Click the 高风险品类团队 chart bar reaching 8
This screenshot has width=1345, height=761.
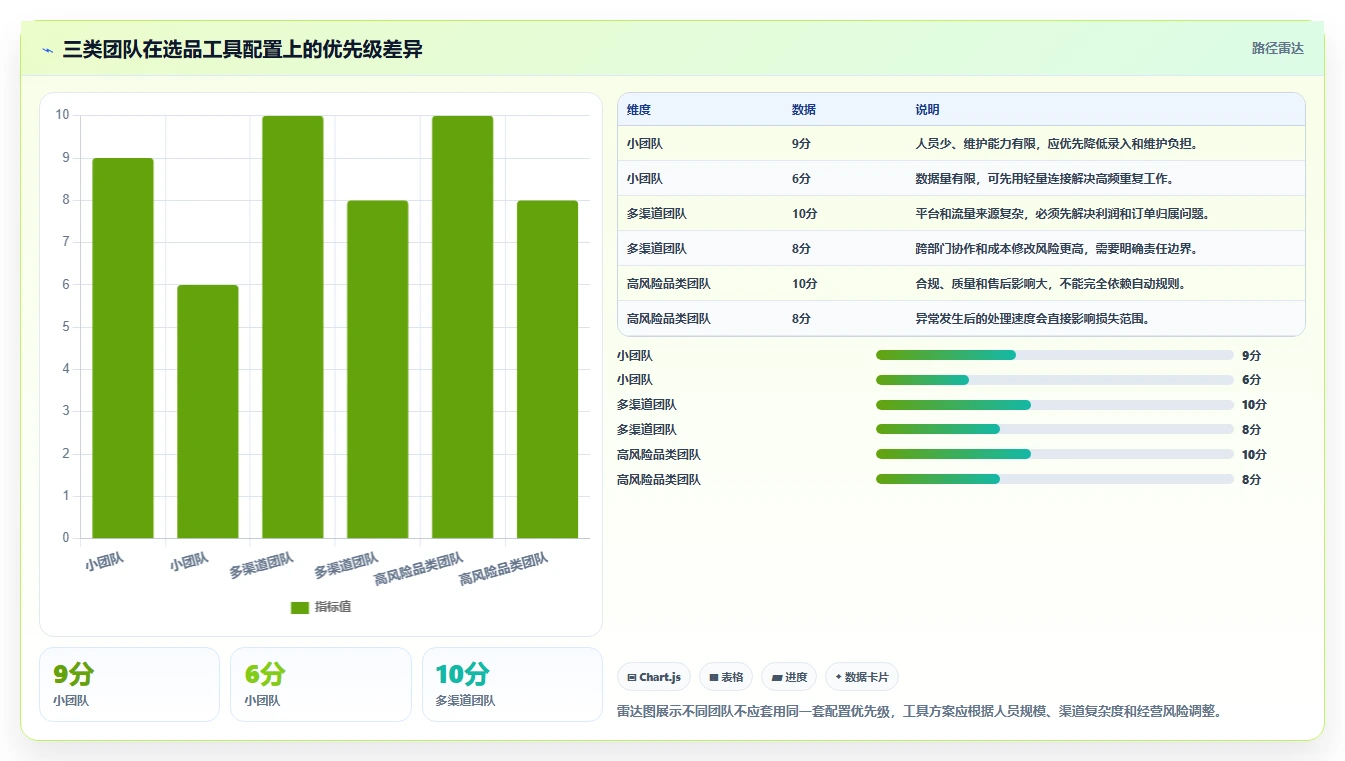pos(548,369)
